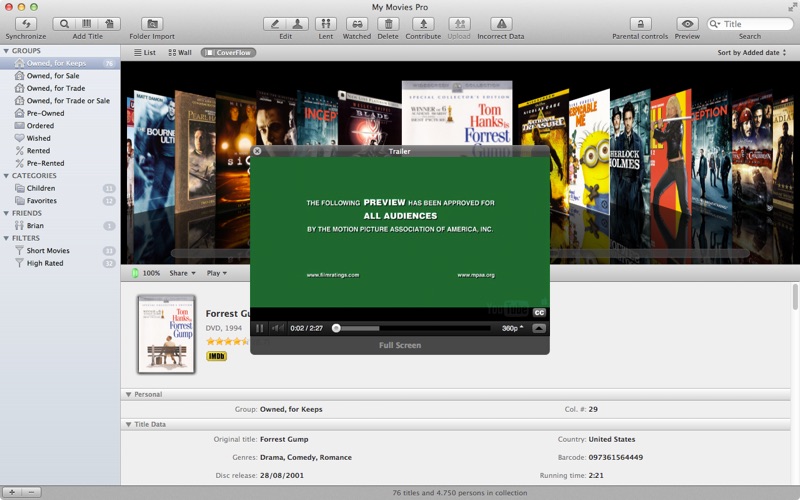Viewport: 800px width, 500px height.
Task: Select the Rented group
Action: (x=60, y=151)
